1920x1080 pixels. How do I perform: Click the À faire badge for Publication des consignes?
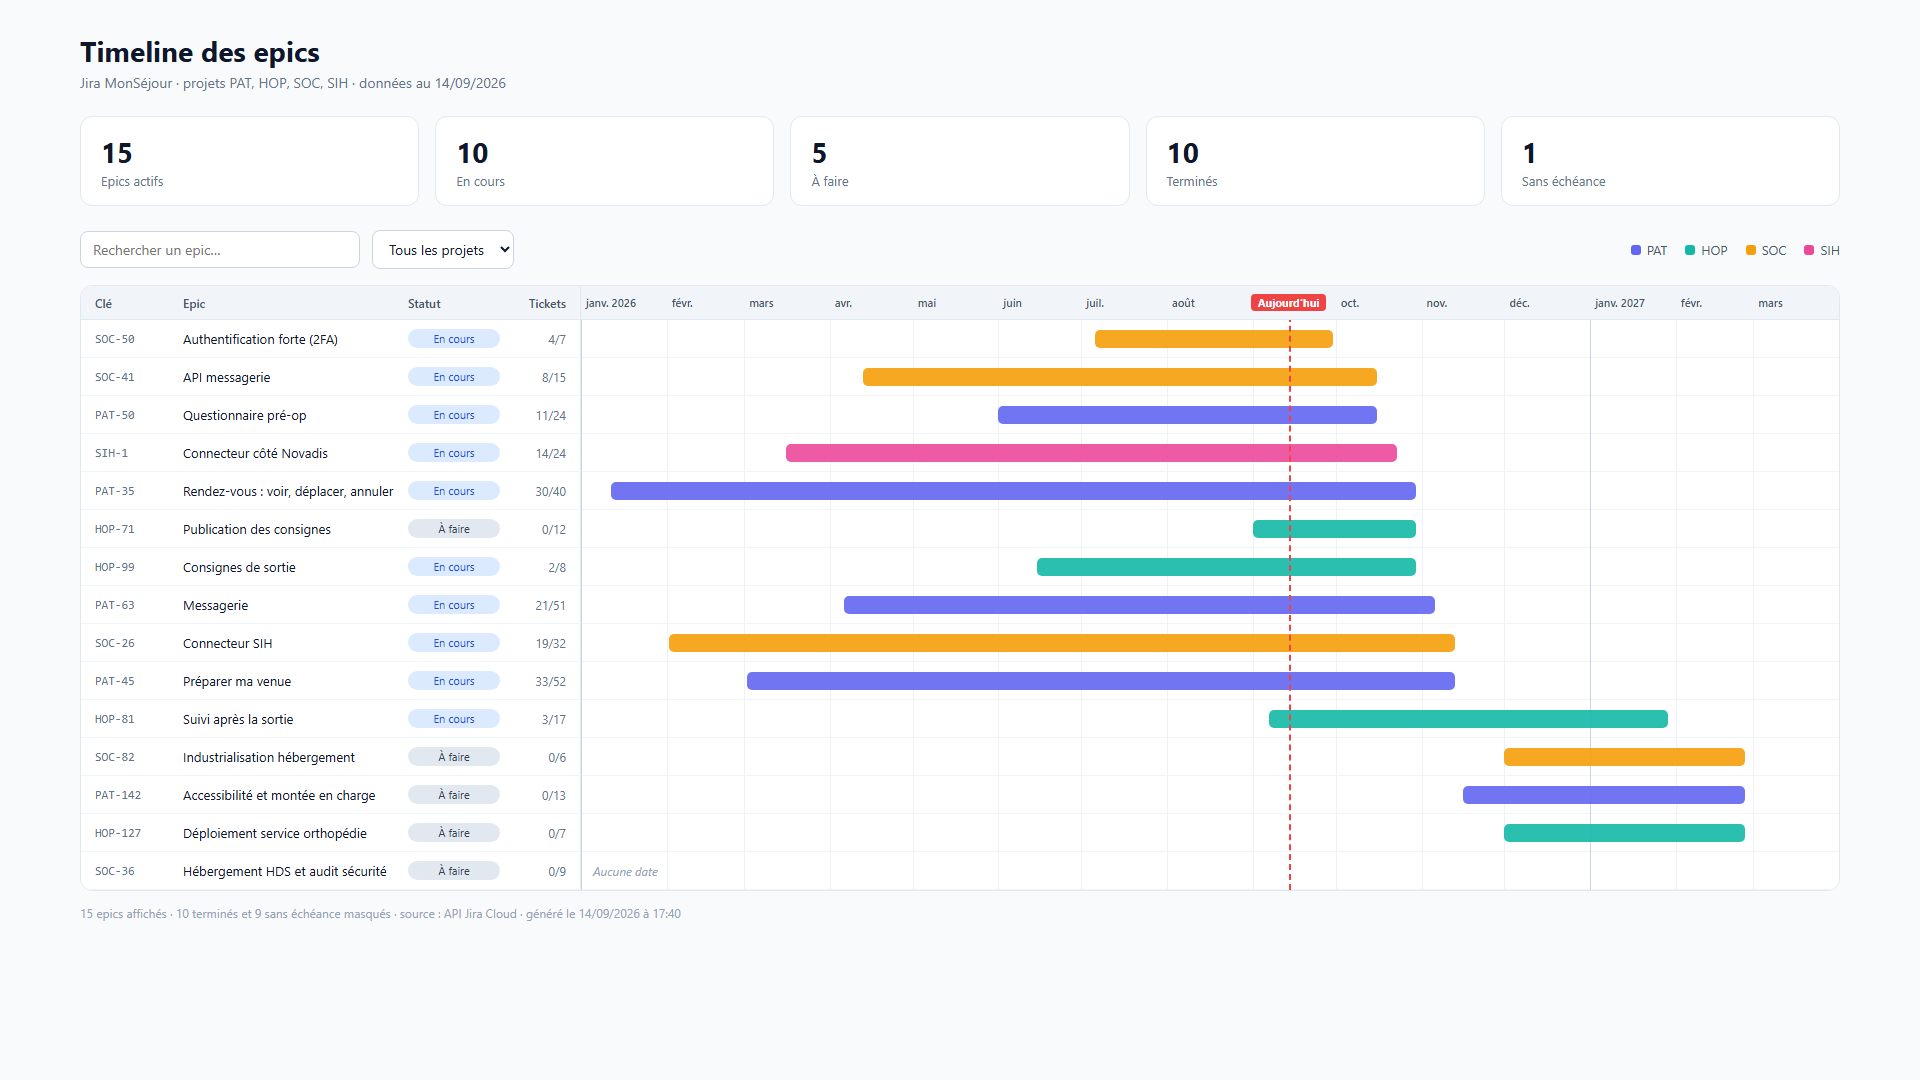pyautogui.click(x=454, y=529)
